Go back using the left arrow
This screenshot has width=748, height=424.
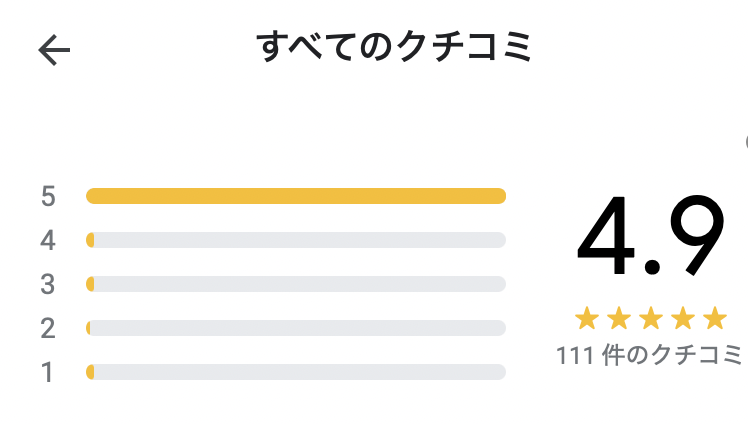pos(54,50)
